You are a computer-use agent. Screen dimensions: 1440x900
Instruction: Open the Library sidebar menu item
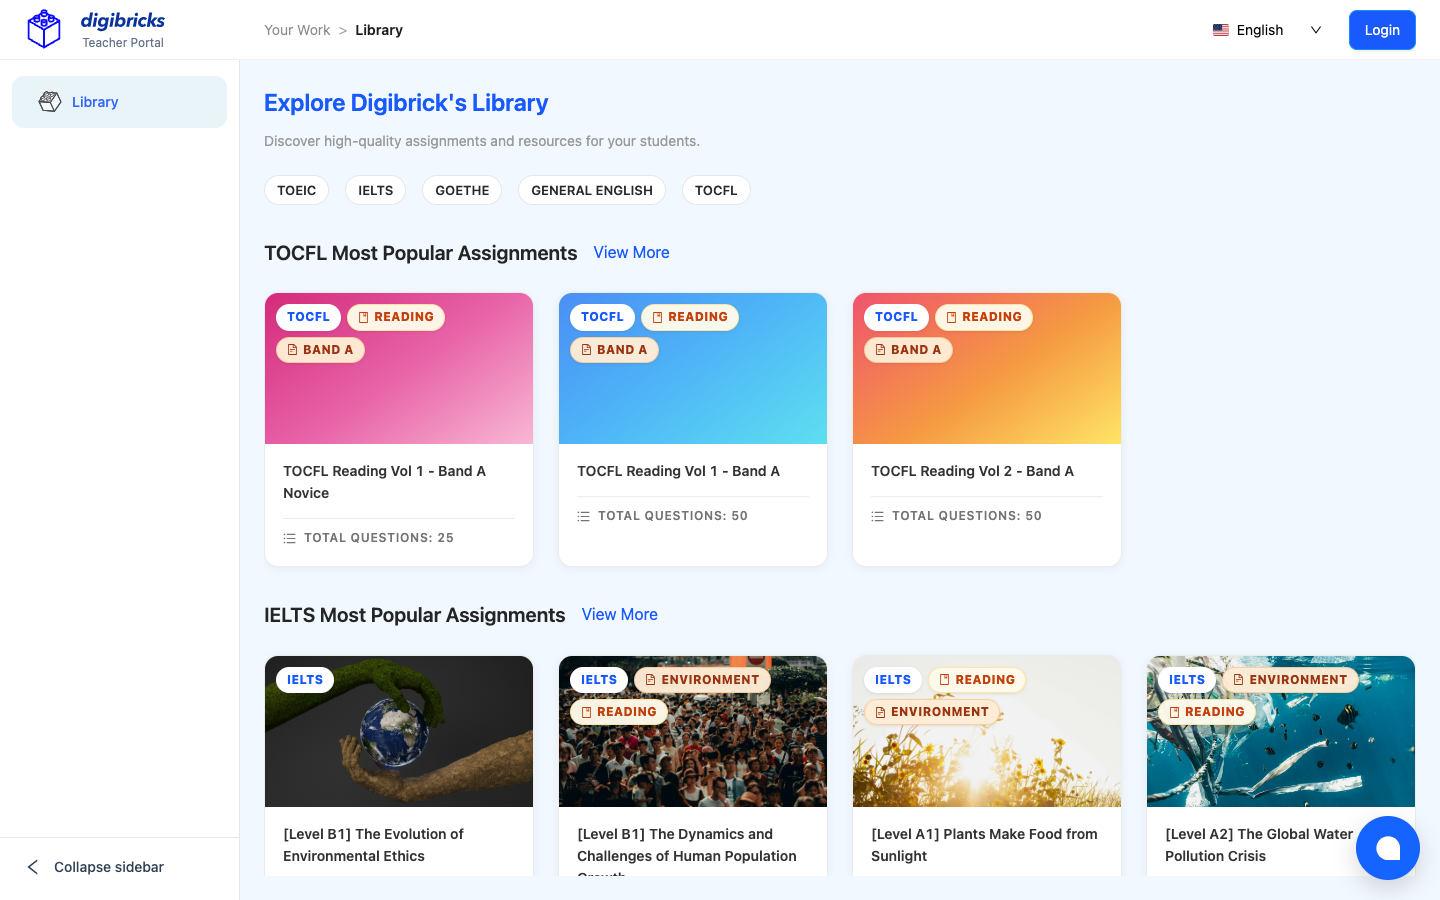(120, 102)
